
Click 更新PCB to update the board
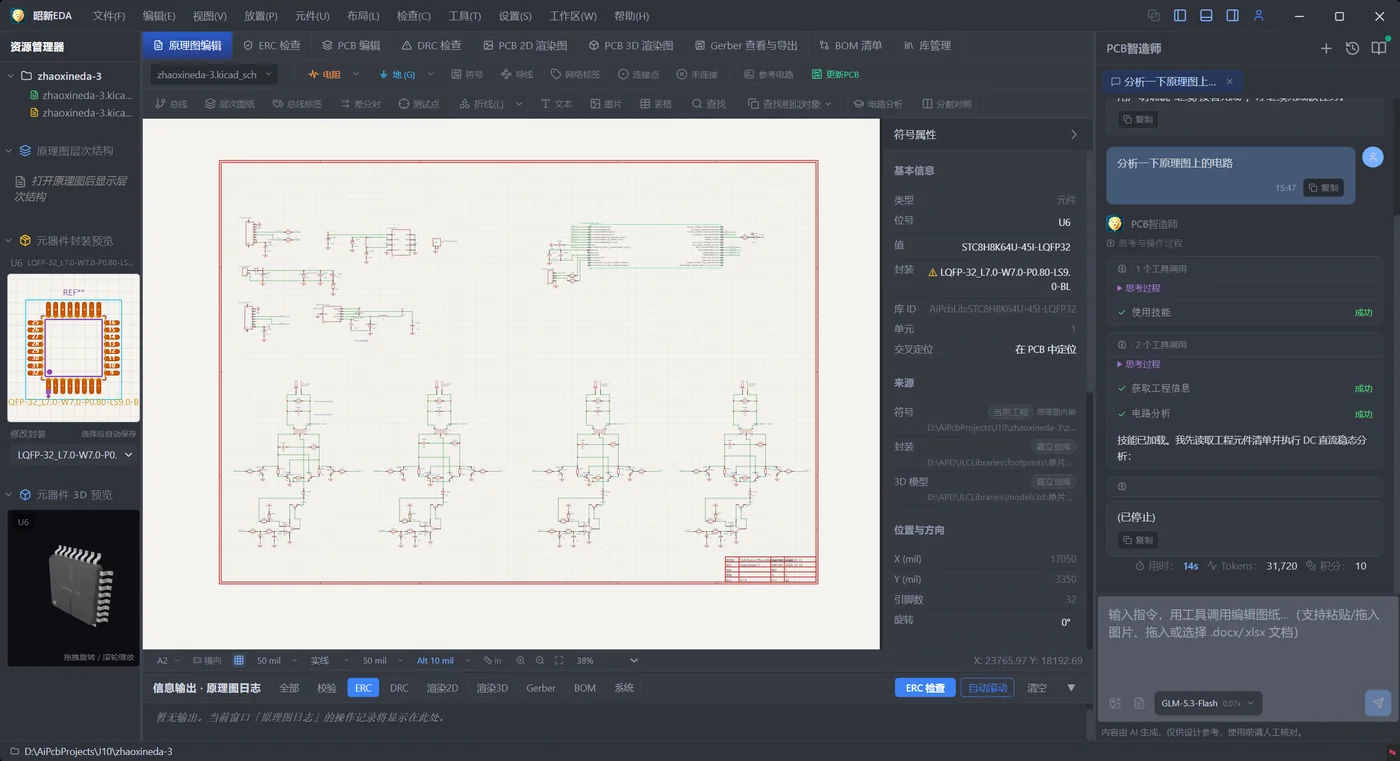pyautogui.click(x=835, y=74)
